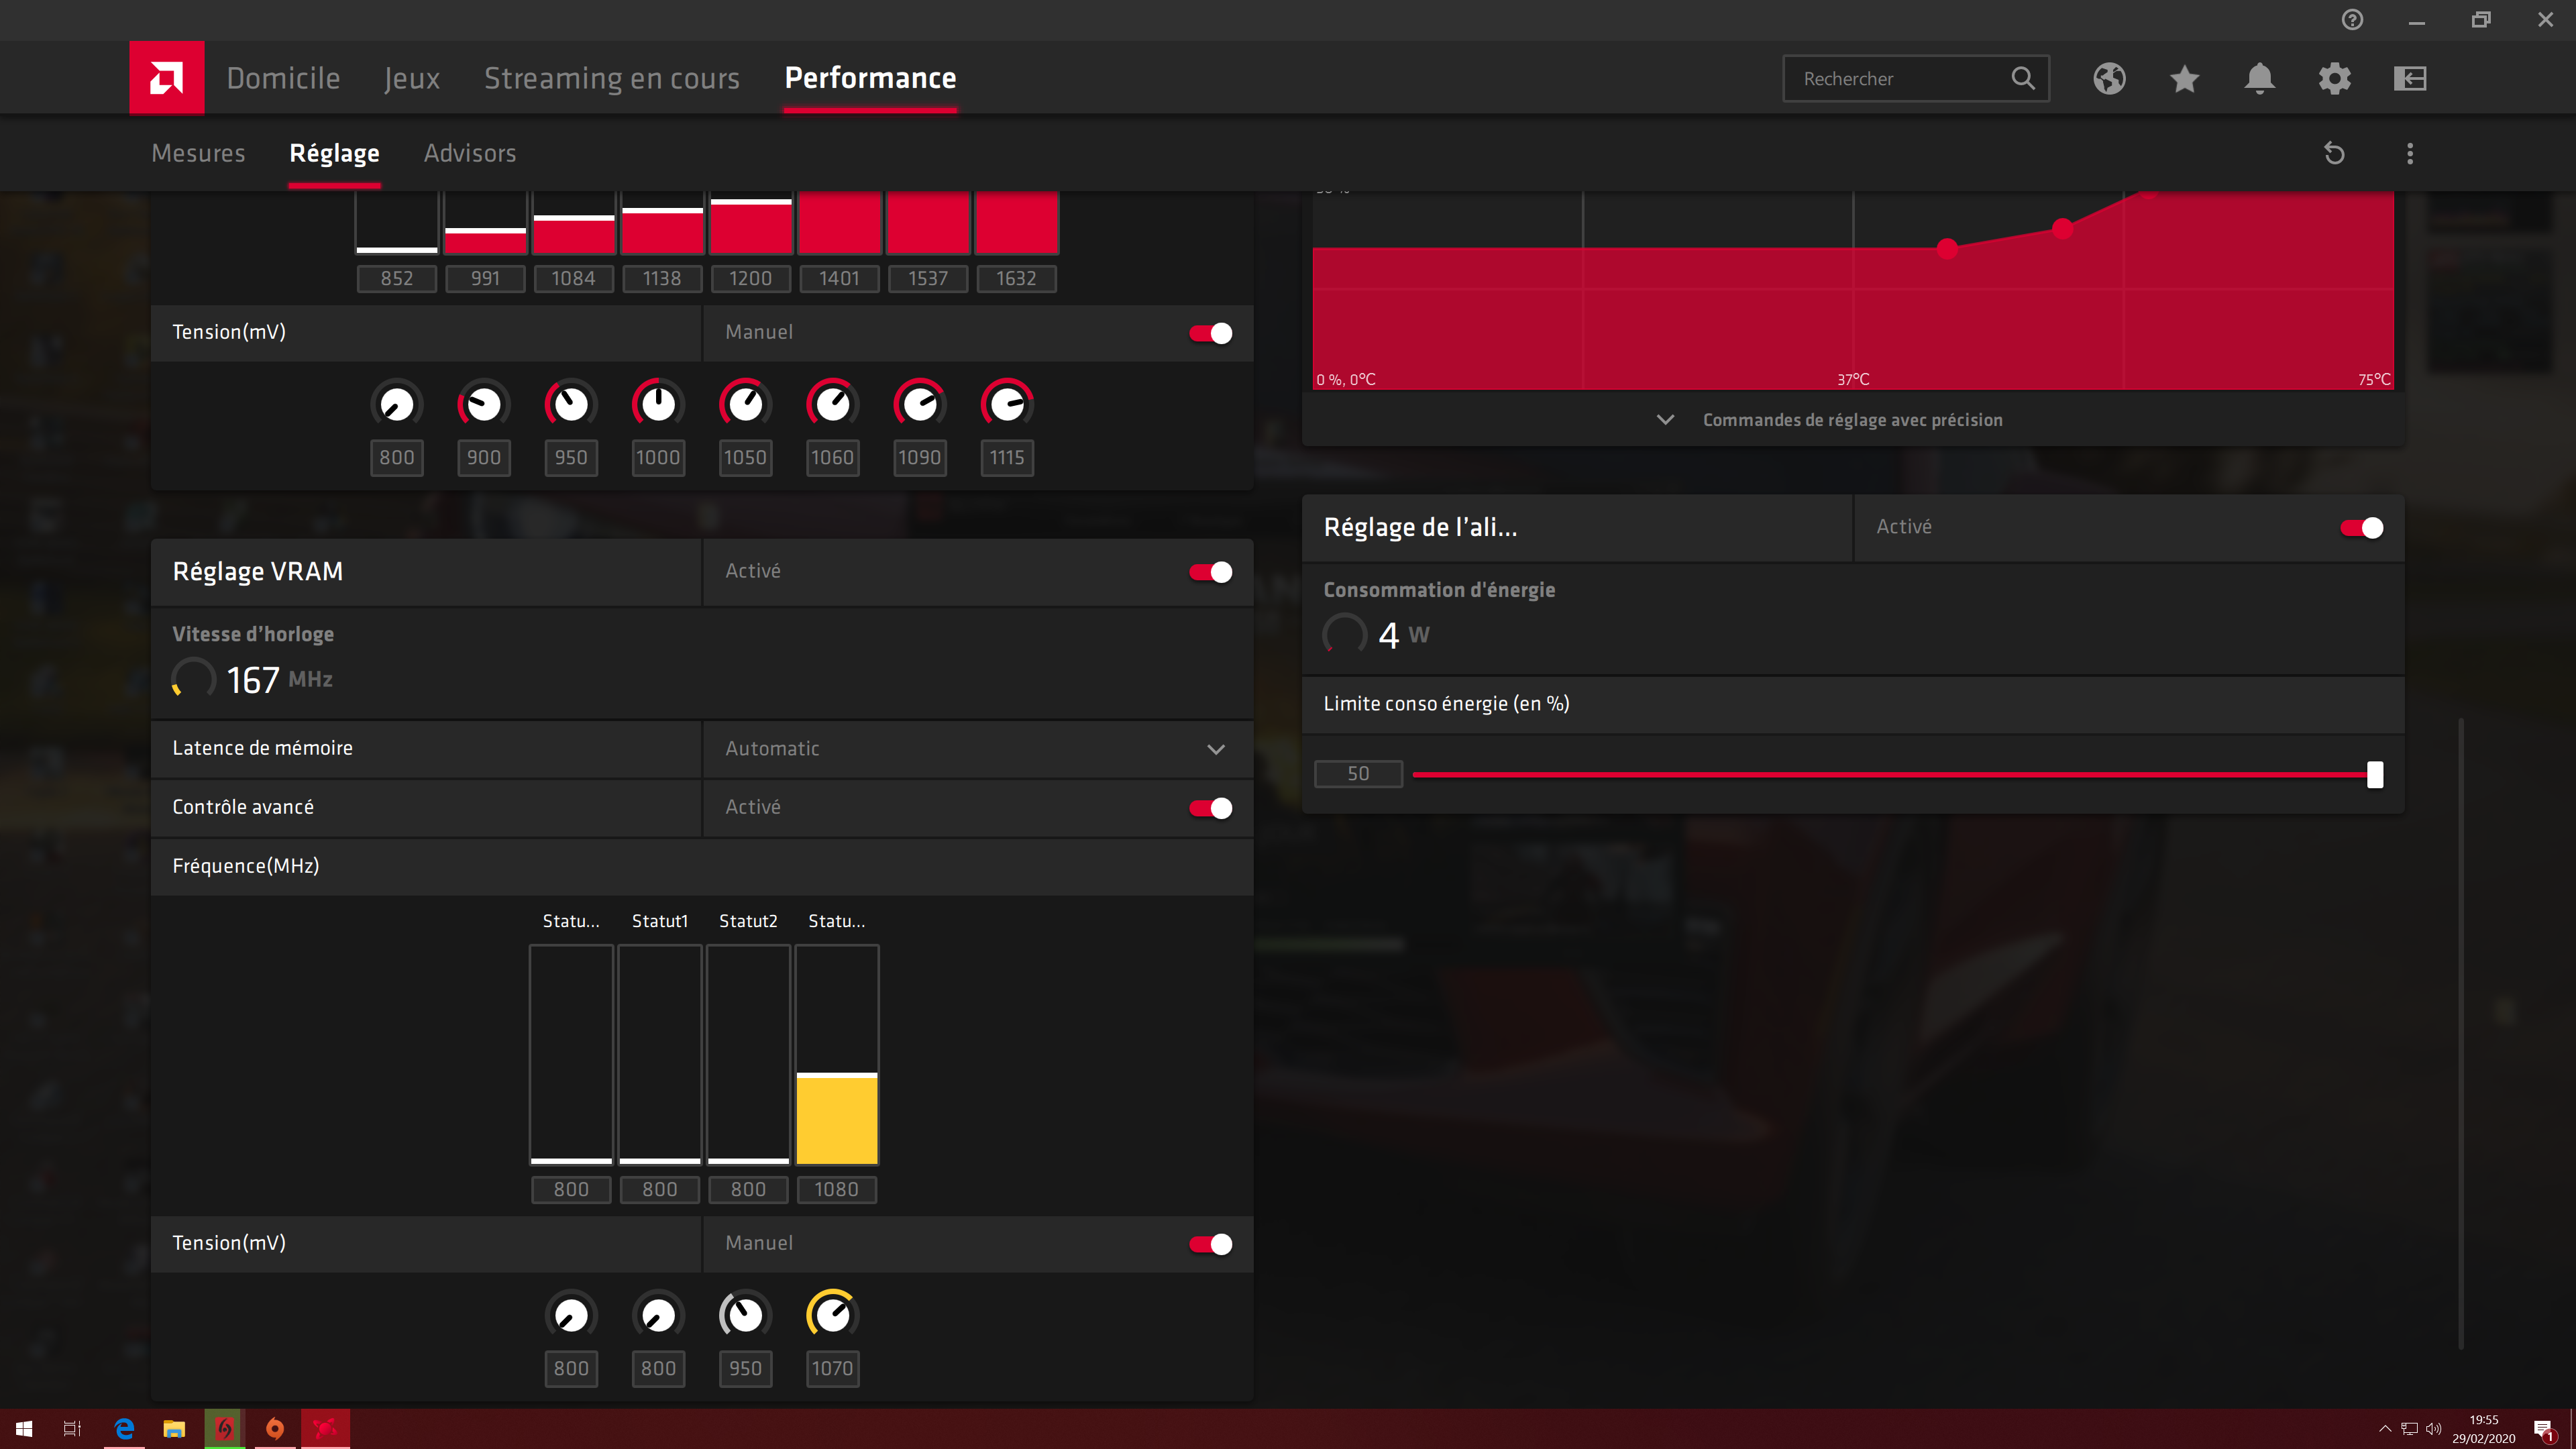
Task: Open the notifications bell
Action: 2259,78
